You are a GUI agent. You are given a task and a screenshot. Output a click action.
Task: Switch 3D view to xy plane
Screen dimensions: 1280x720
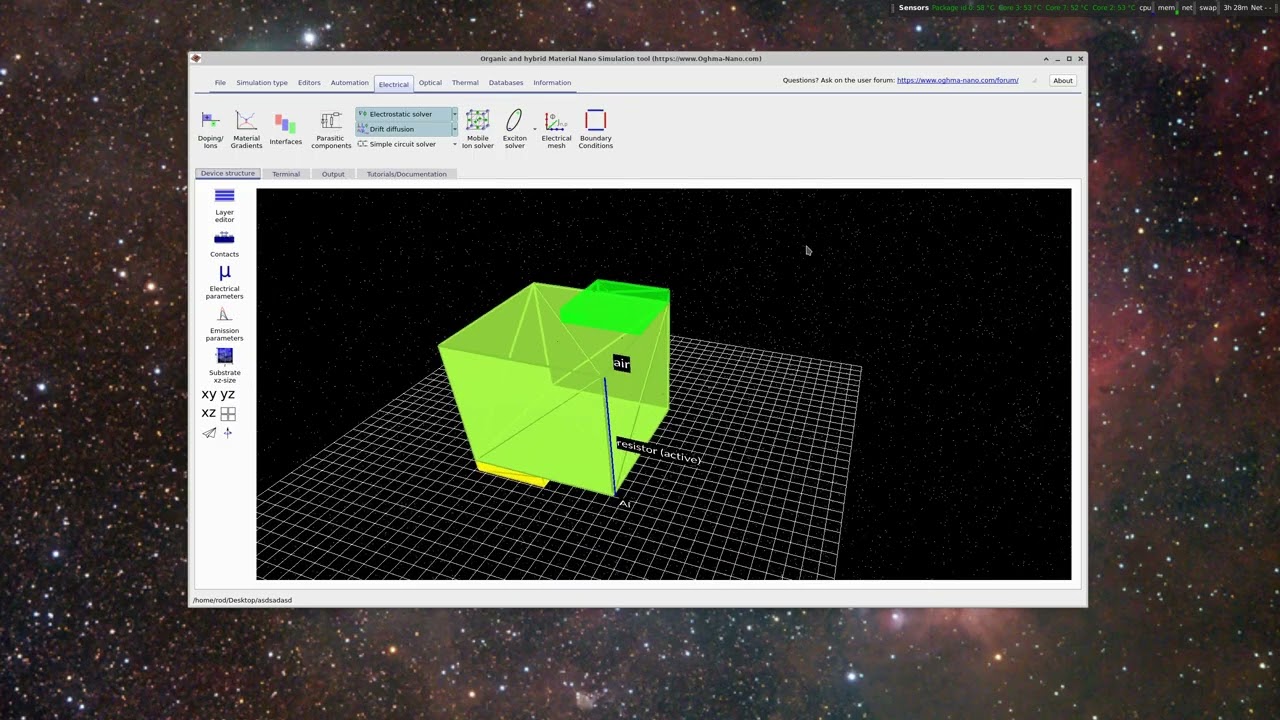tap(209, 395)
